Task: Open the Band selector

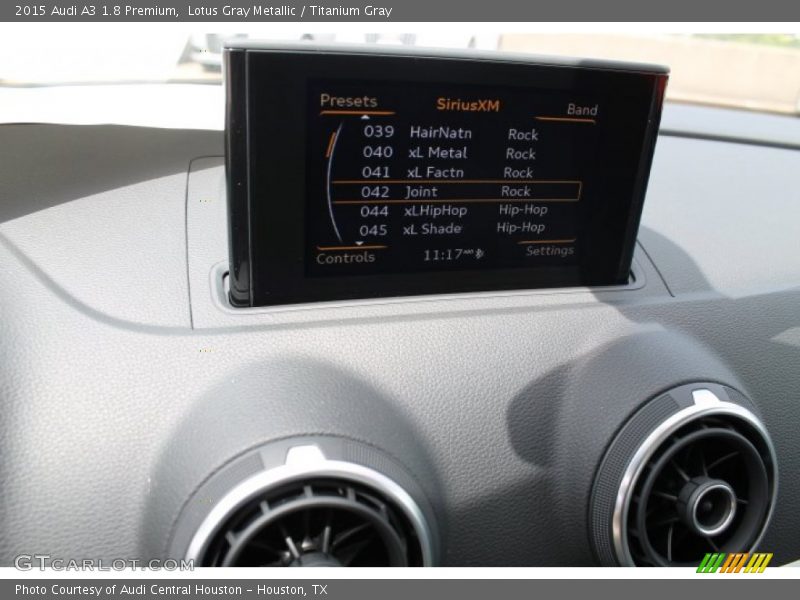Action: click(x=583, y=109)
